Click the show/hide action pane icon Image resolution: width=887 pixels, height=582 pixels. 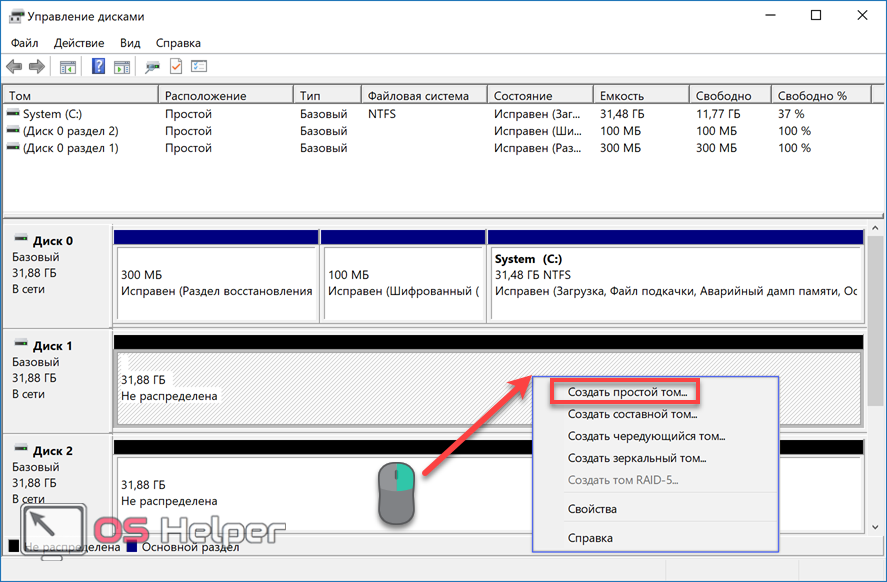pos(121,67)
